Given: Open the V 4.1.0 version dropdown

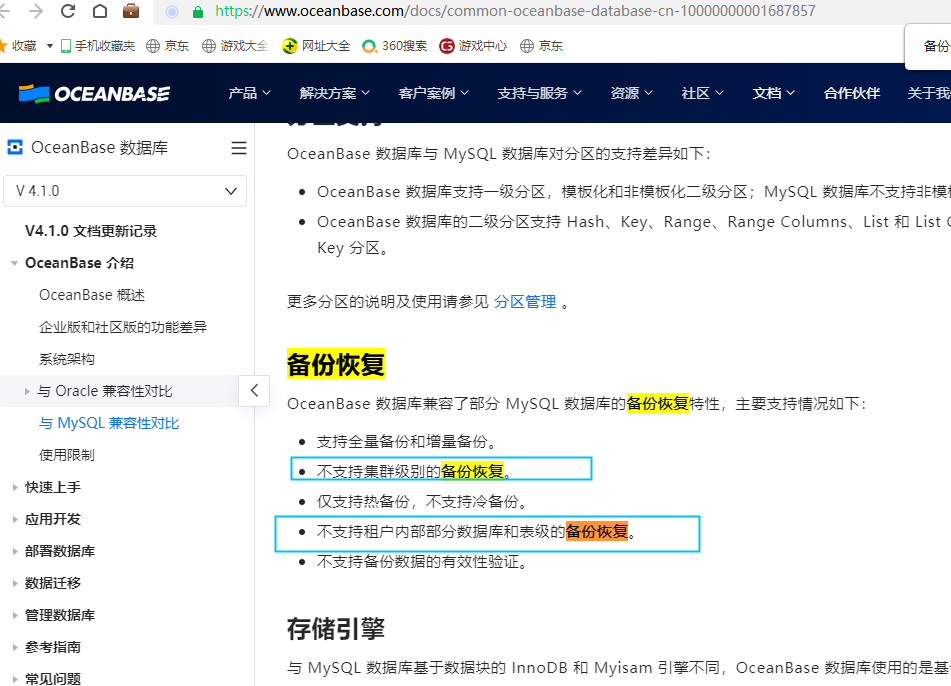Looking at the screenshot, I should click(x=125, y=191).
